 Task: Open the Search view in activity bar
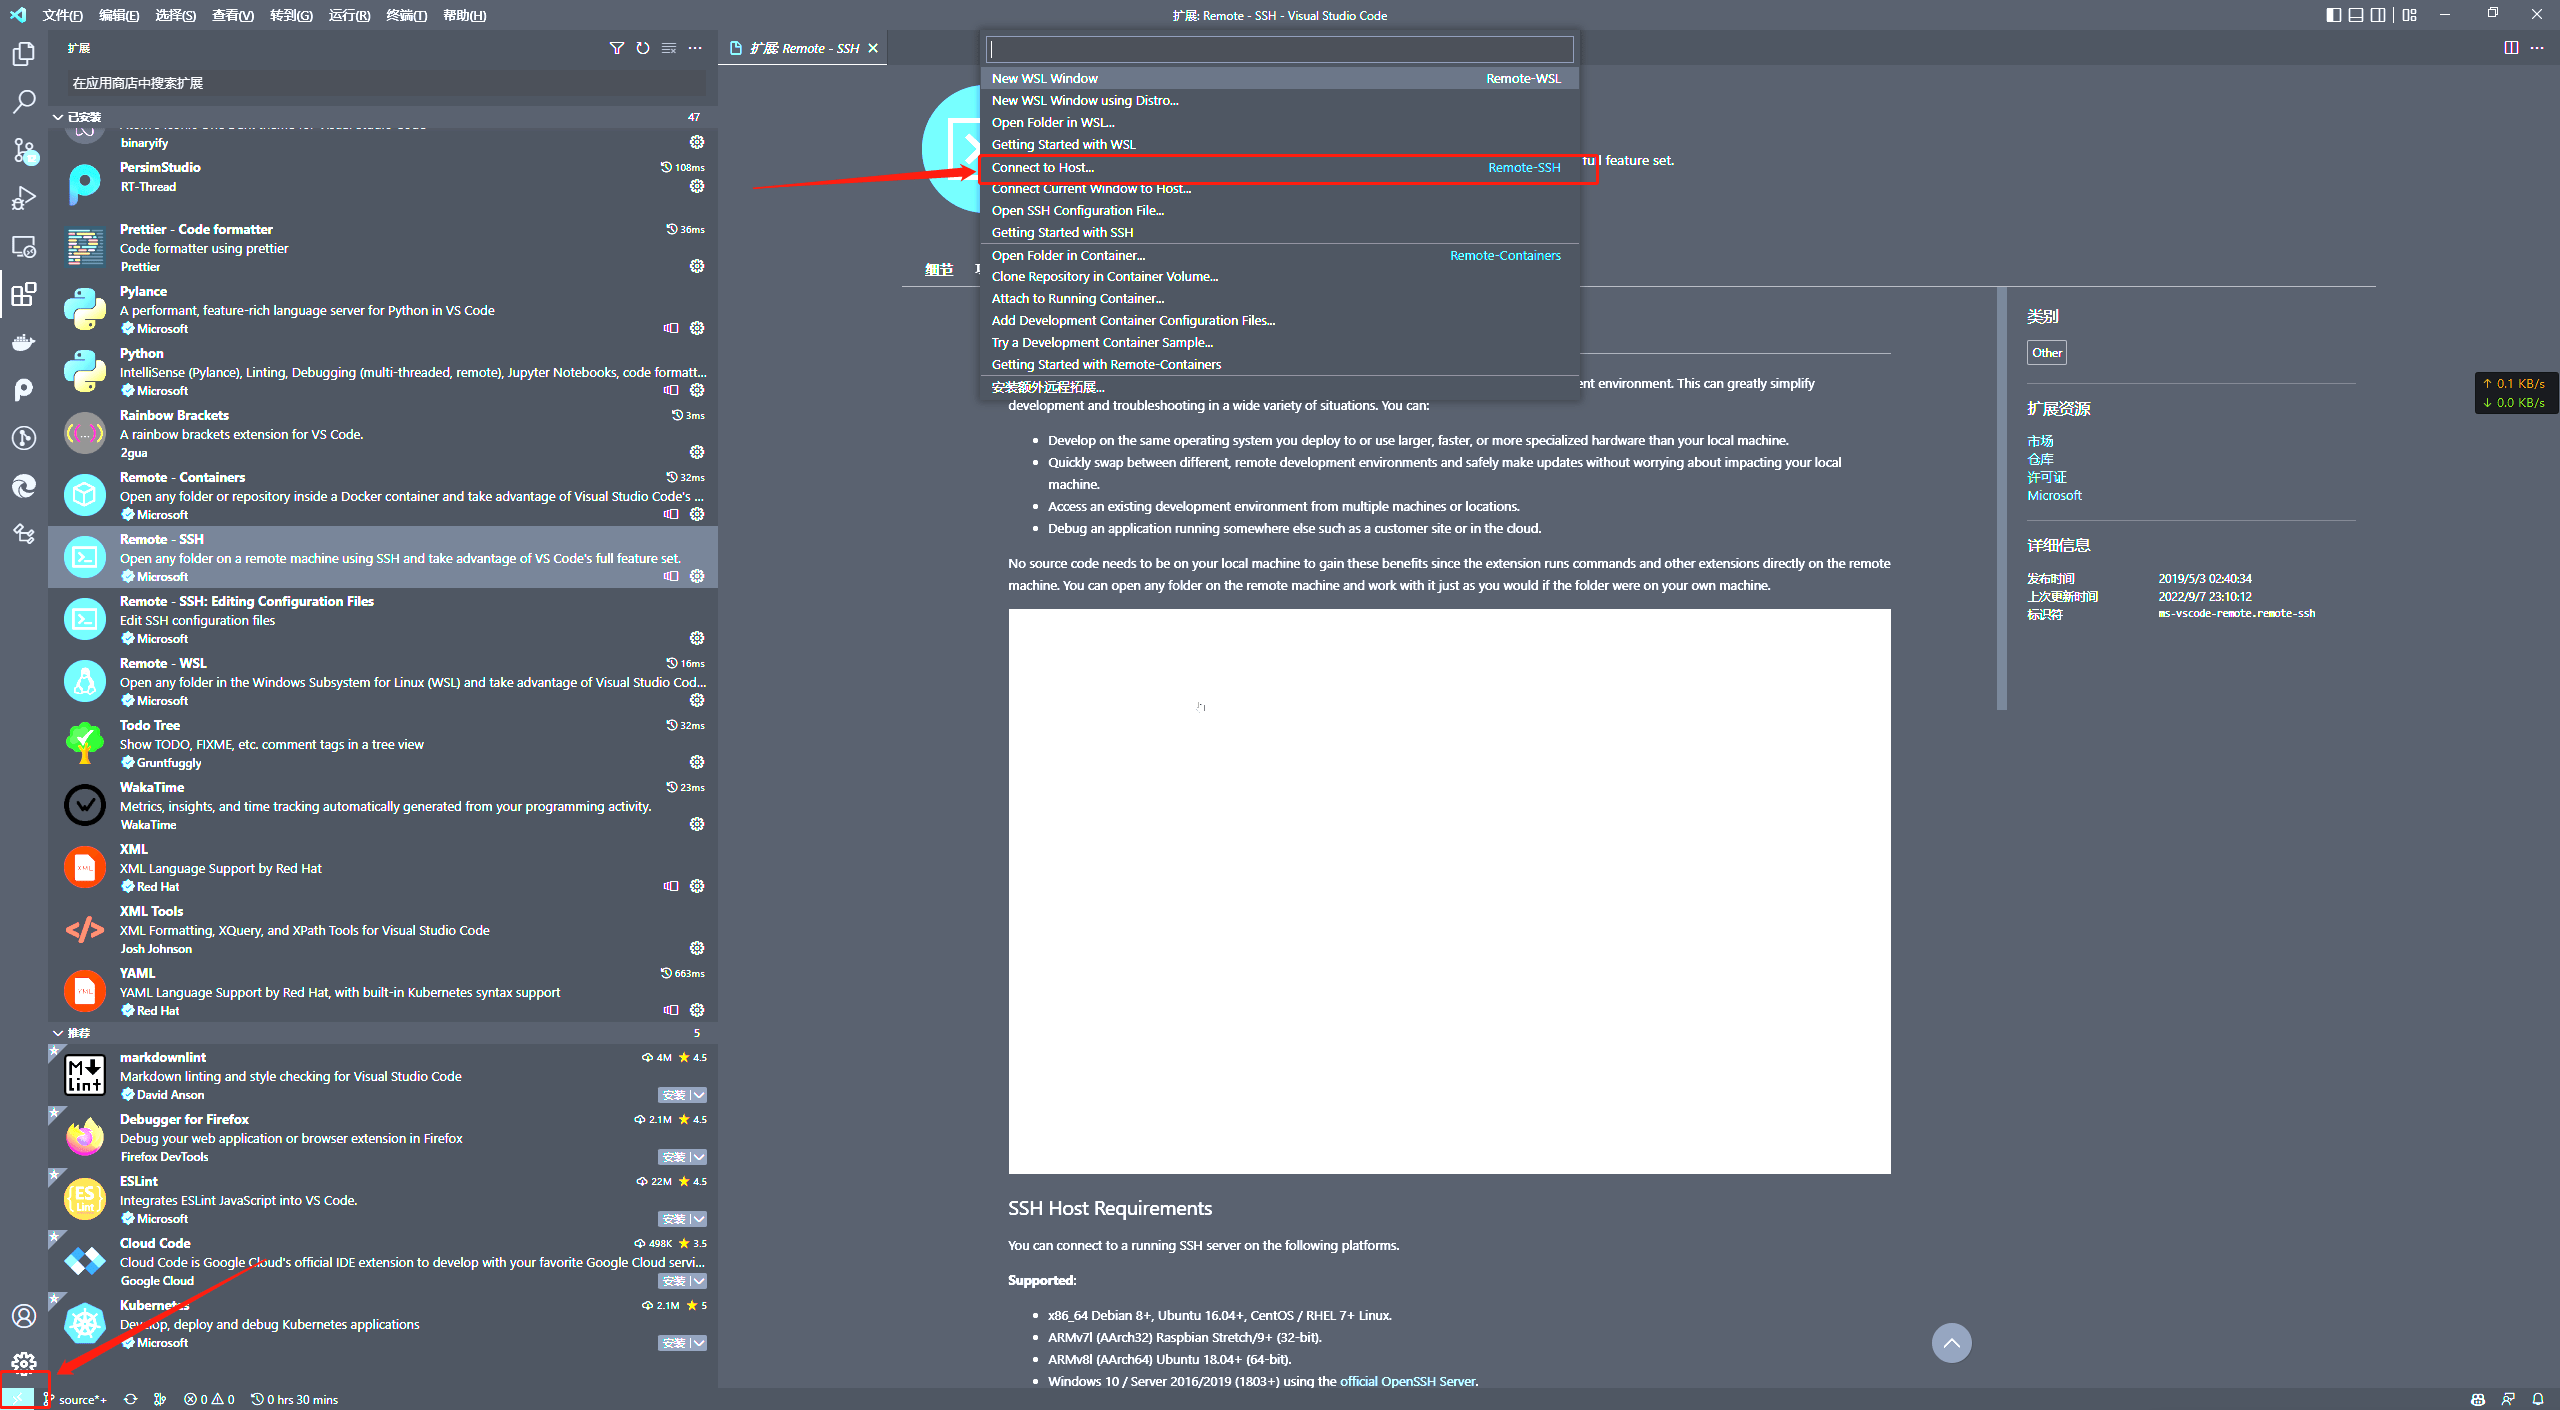pyautogui.click(x=24, y=102)
